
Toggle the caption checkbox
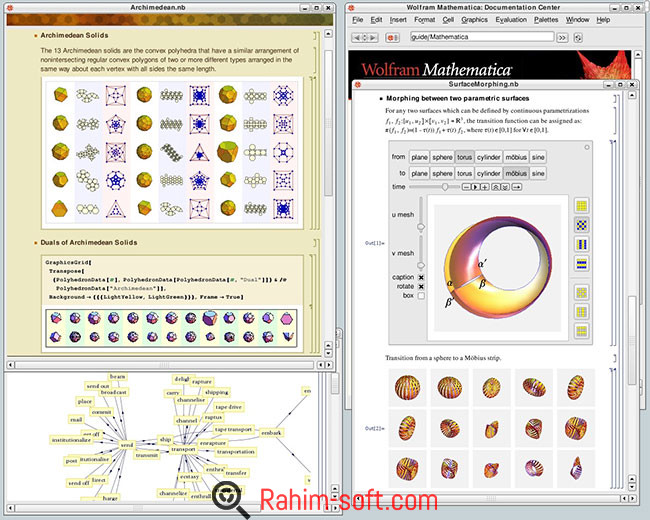click(421, 277)
